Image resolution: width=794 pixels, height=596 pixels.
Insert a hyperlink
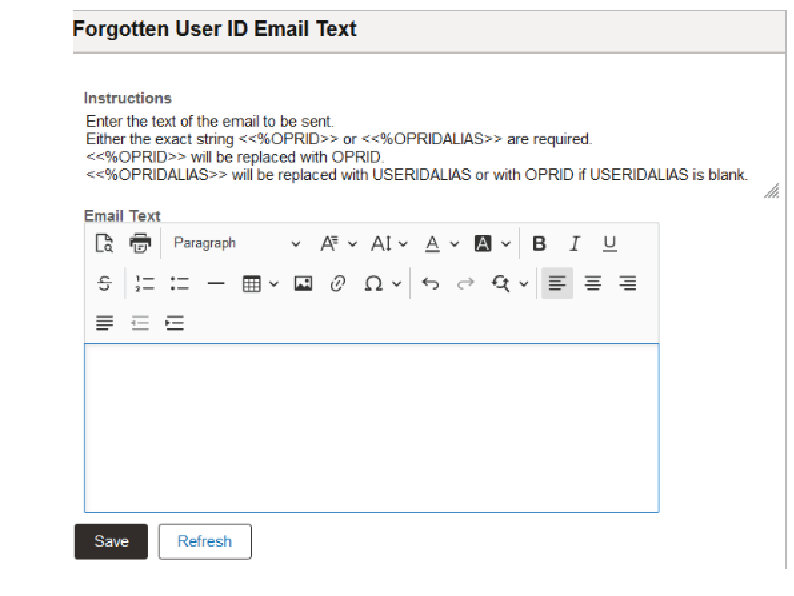[338, 283]
